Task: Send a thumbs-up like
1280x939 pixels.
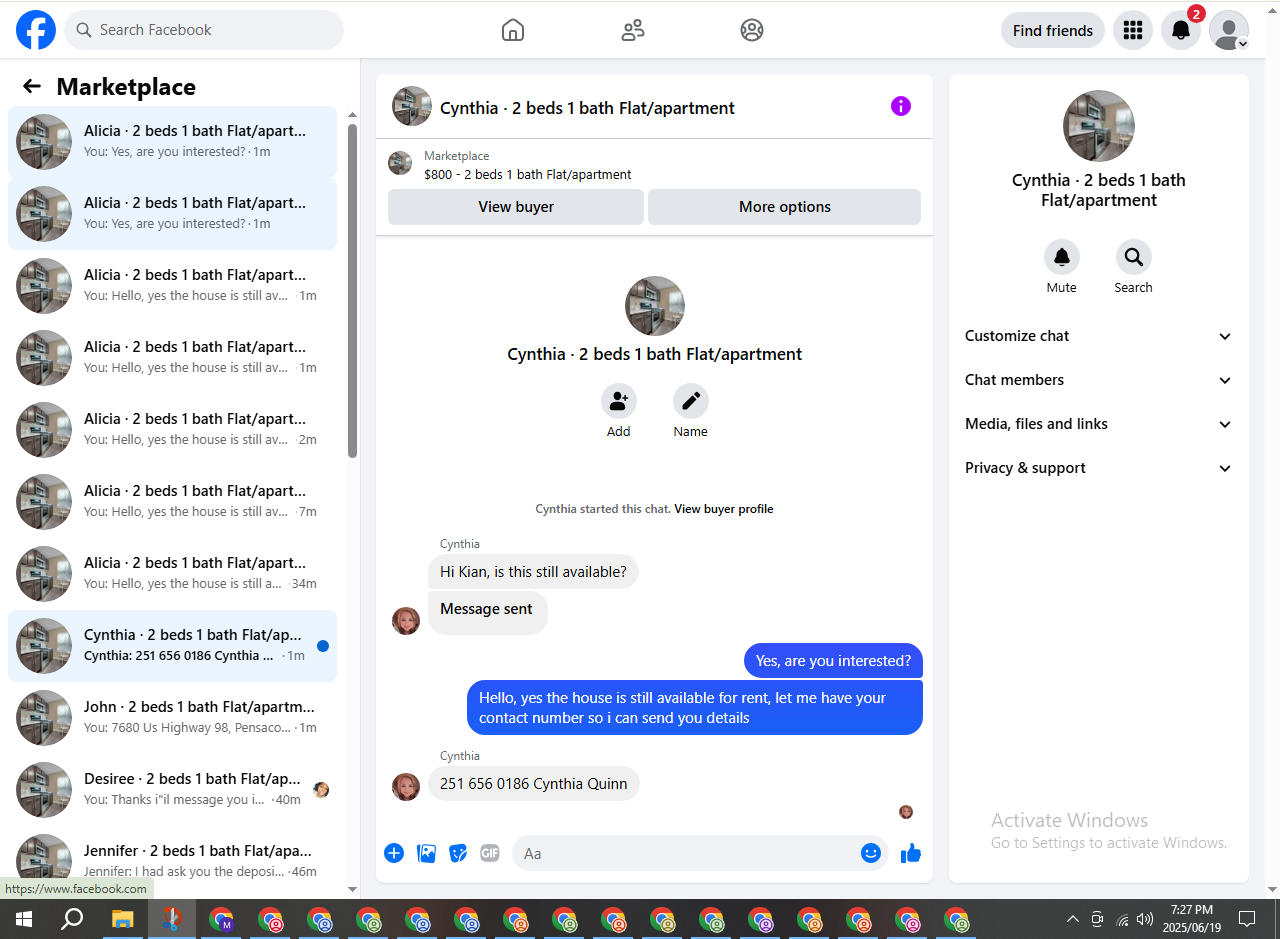Action: pos(911,853)
